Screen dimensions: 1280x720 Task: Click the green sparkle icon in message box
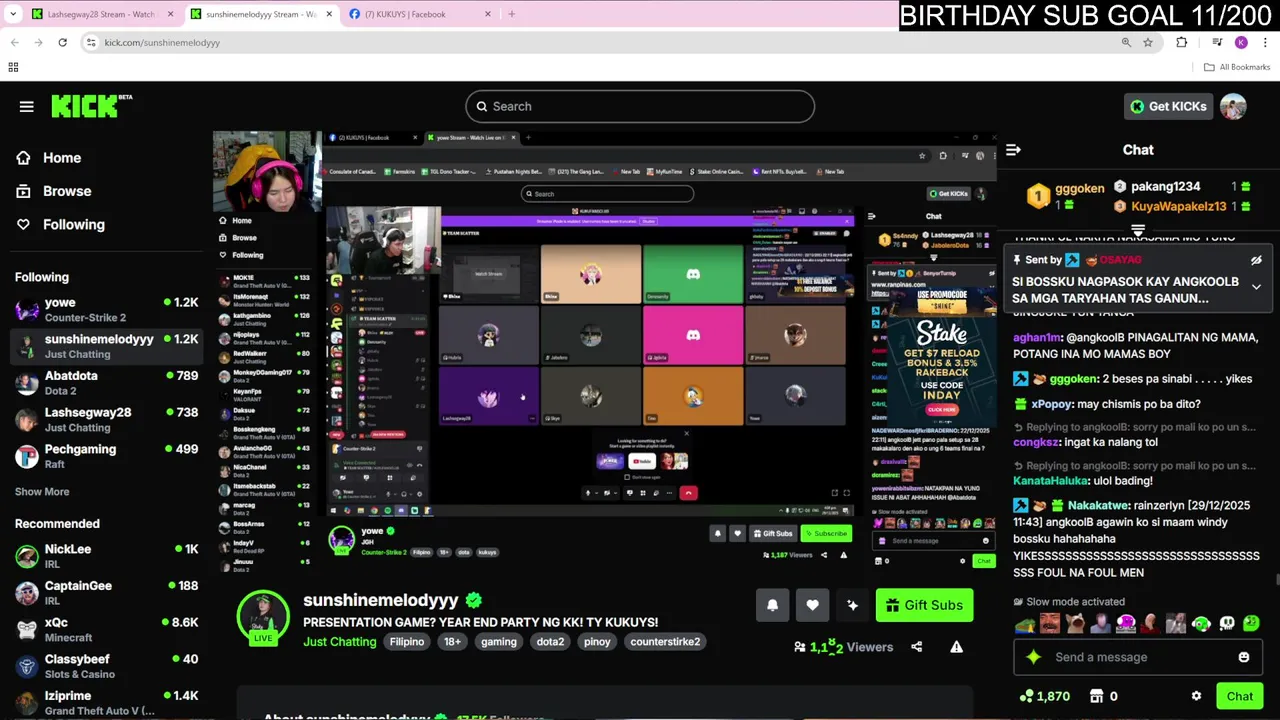[1033, 657]
